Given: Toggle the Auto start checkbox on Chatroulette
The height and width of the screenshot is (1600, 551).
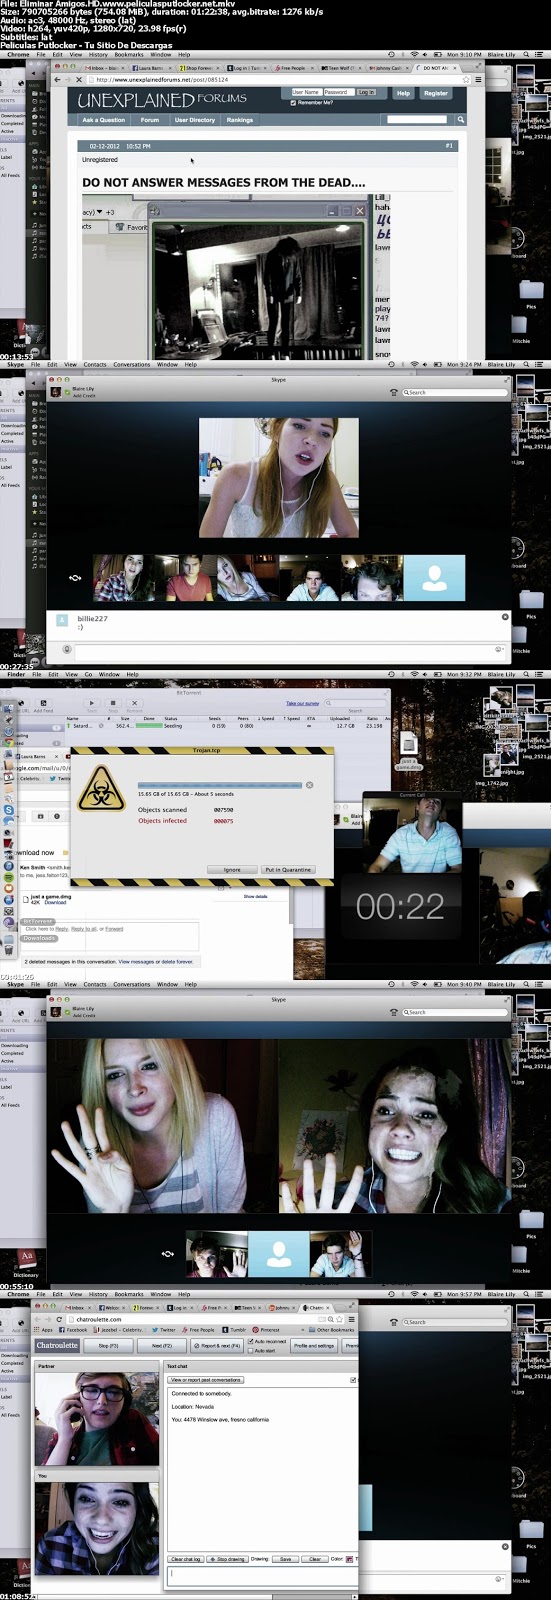Looking at the screenshot, I should point(251,1350).
